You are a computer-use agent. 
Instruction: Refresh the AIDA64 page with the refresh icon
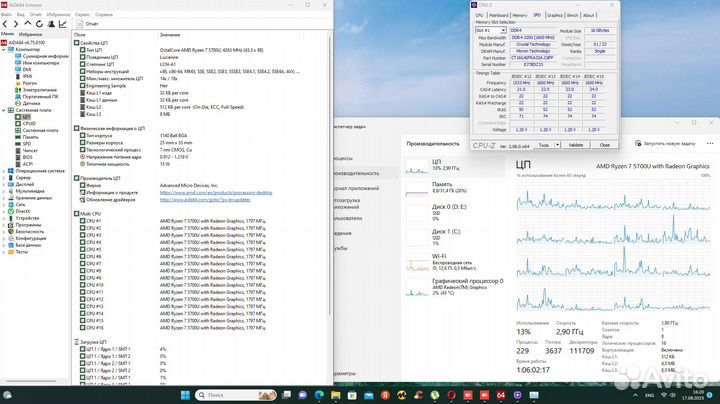39,24
